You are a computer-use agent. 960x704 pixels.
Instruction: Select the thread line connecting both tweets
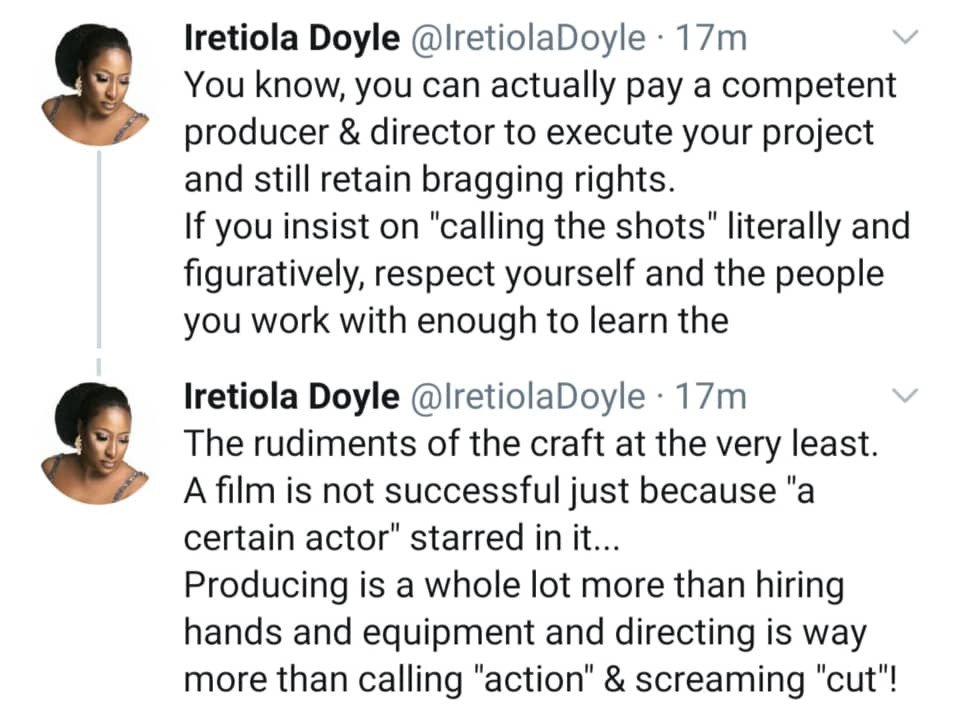(99, 250)
